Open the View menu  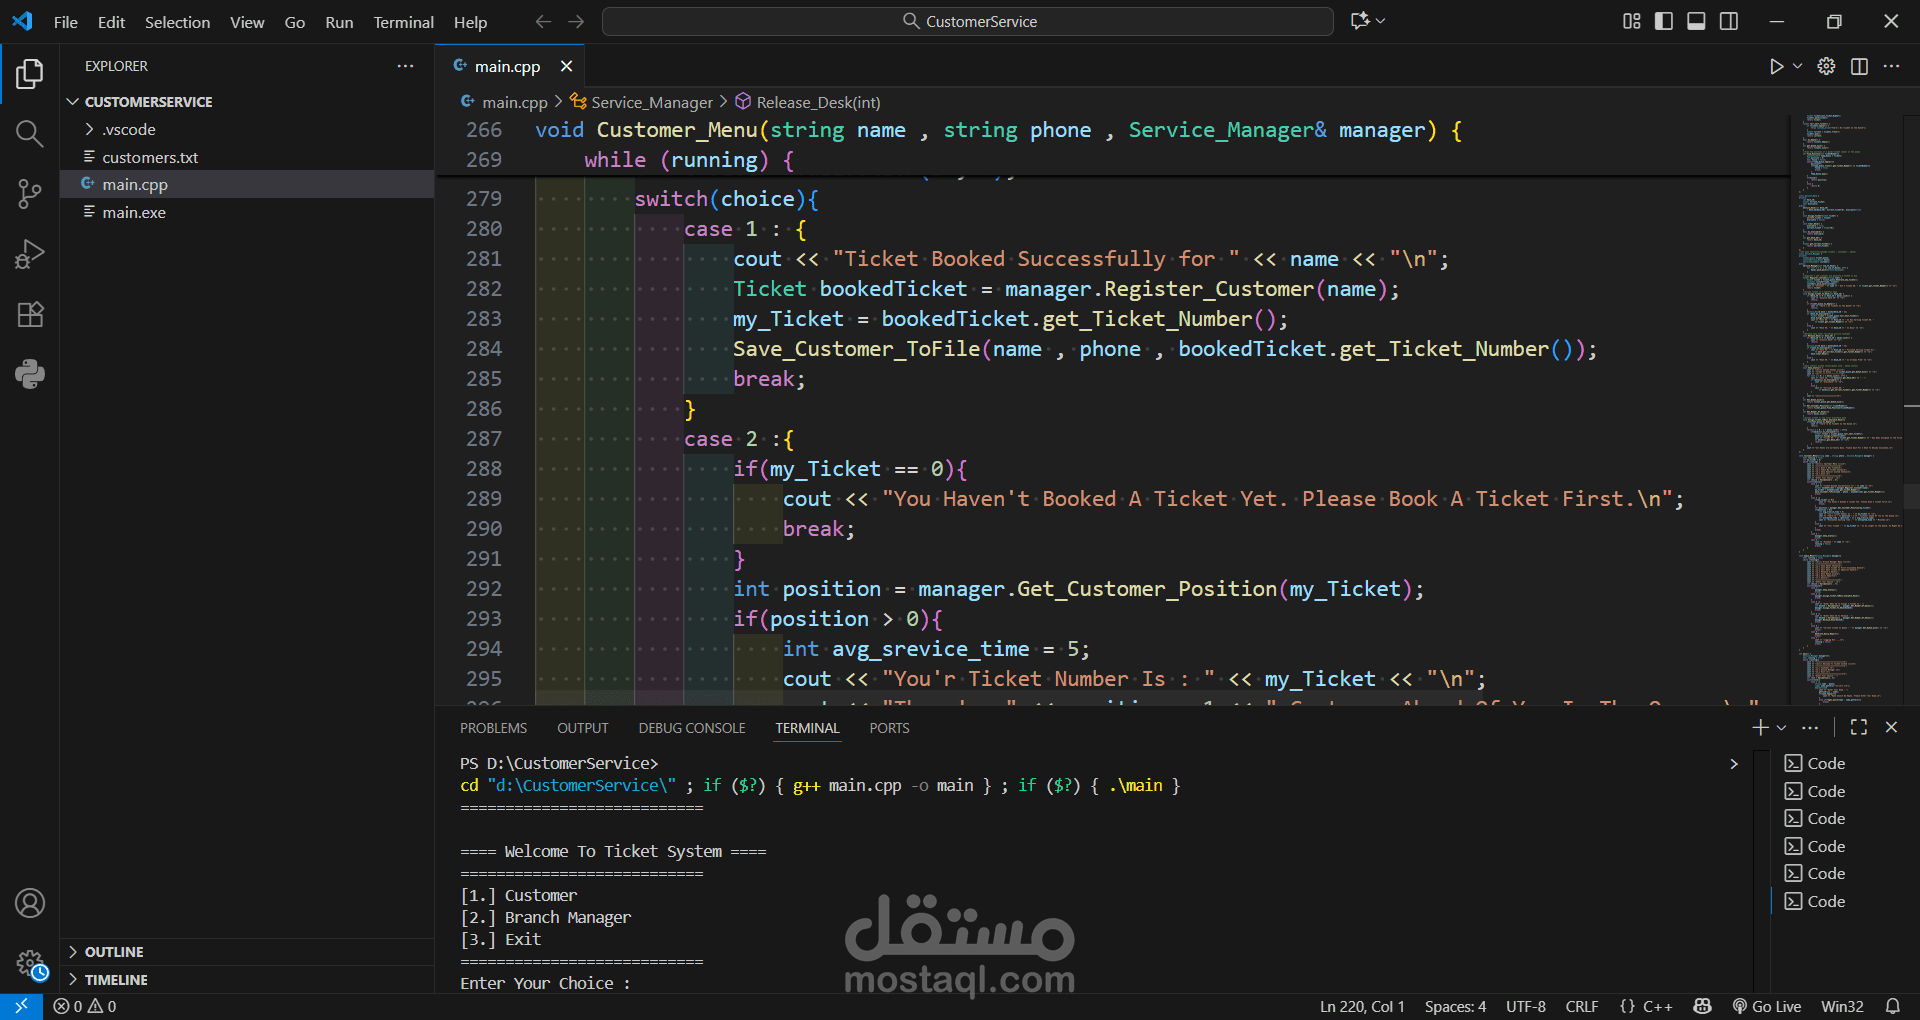point(247,22)
